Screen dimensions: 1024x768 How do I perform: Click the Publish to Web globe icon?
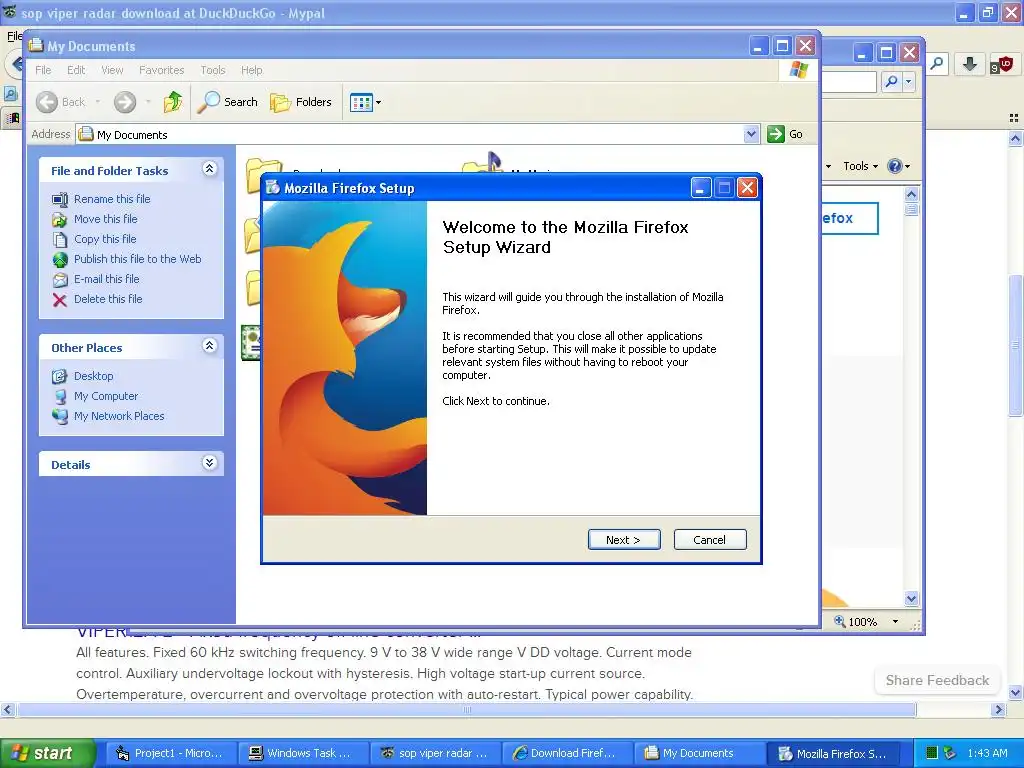pos(59,260)
